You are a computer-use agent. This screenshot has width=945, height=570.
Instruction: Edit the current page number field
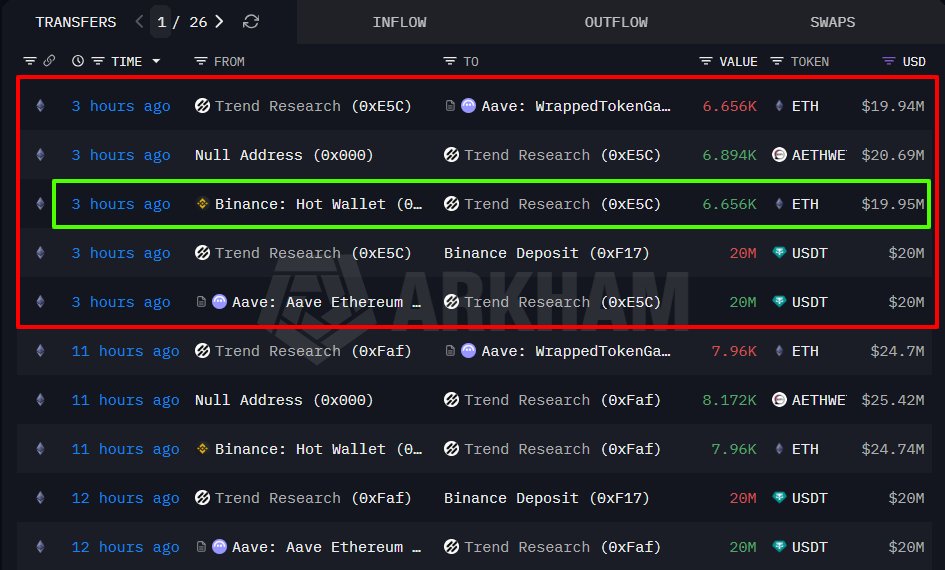(x=162, y=22)
